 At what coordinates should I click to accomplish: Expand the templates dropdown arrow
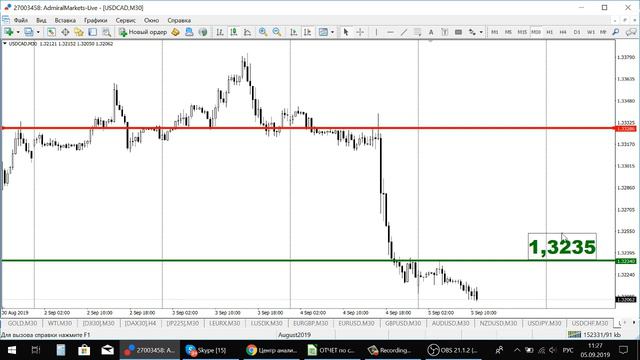pos(333,32)
